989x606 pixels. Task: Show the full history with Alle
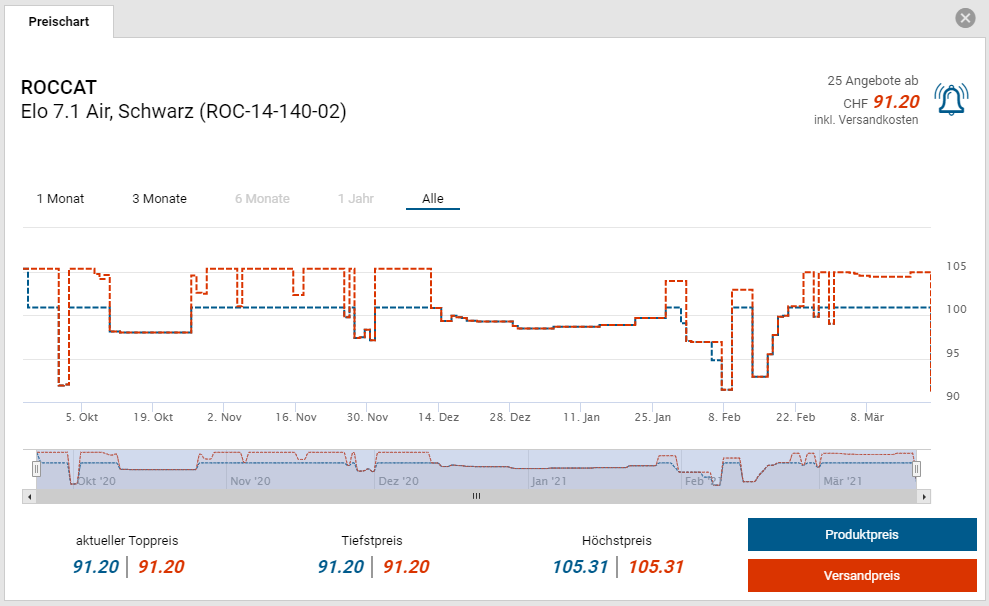pyautogui.click(x=432, y=198)
